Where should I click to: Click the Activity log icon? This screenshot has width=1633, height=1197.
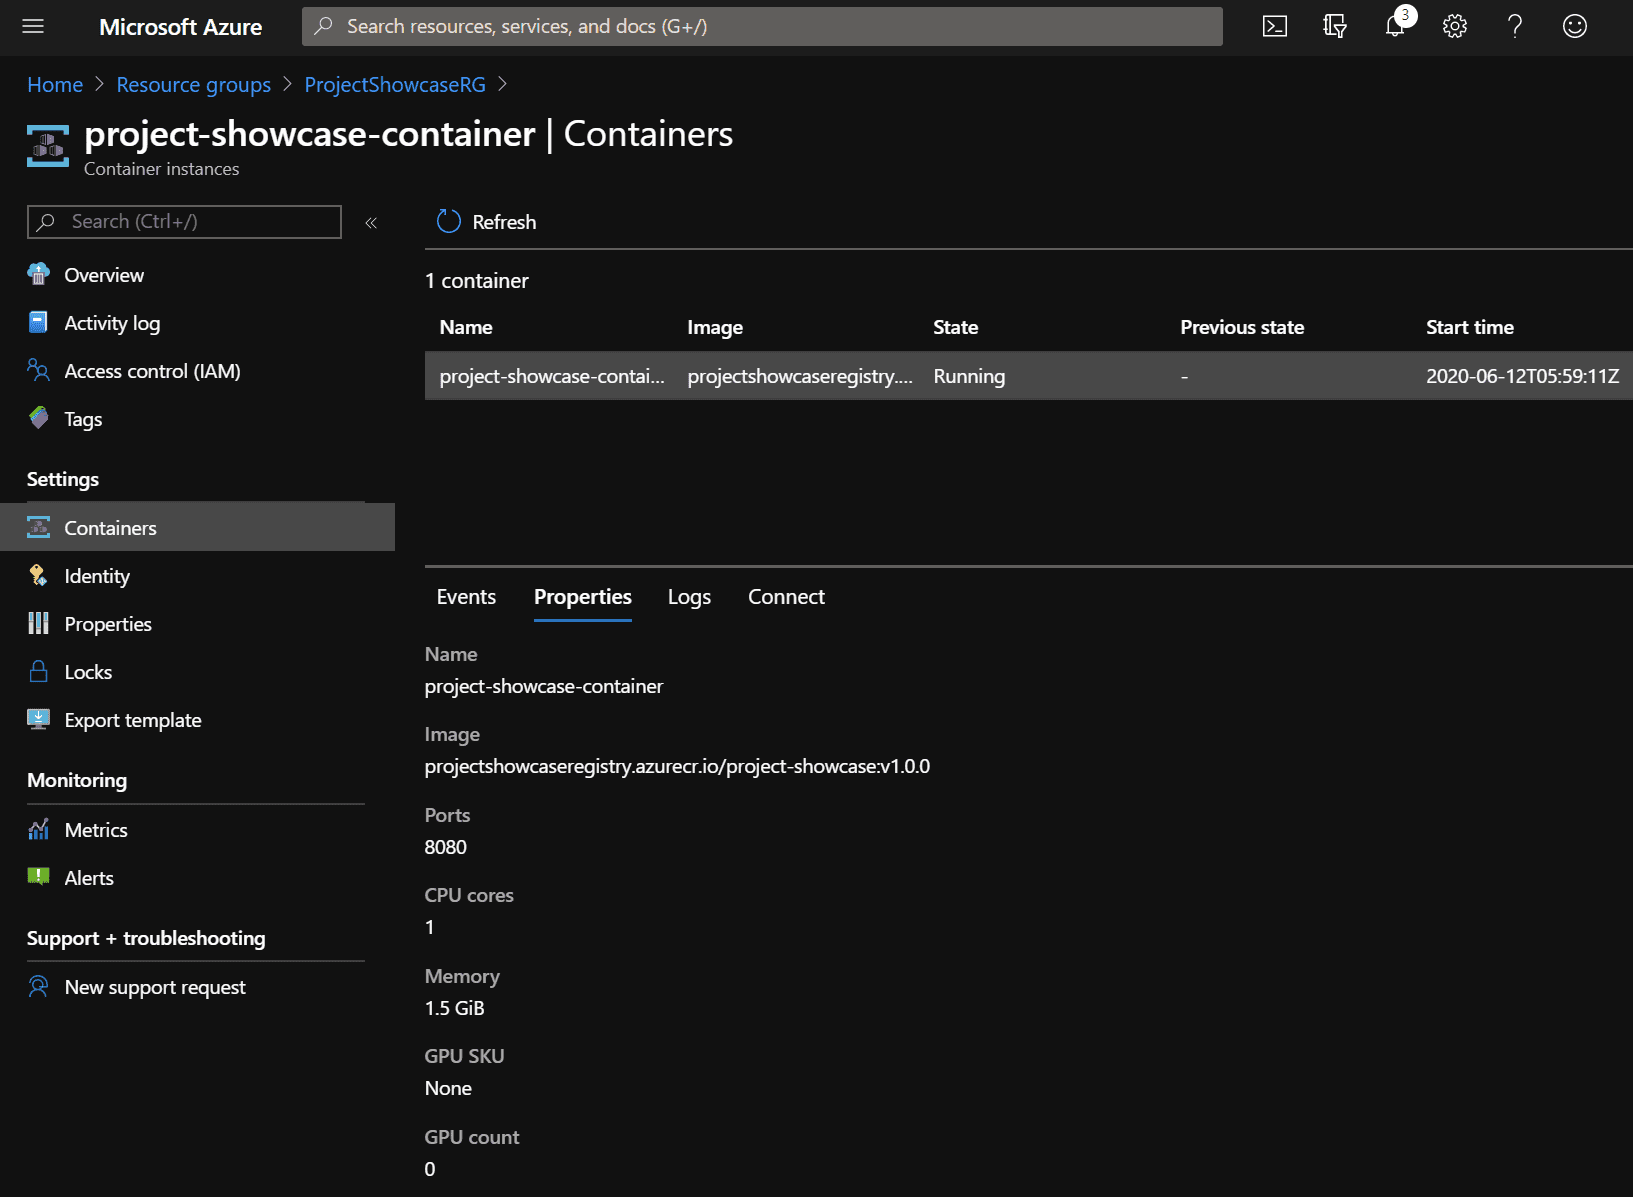(x=39, y=322)
